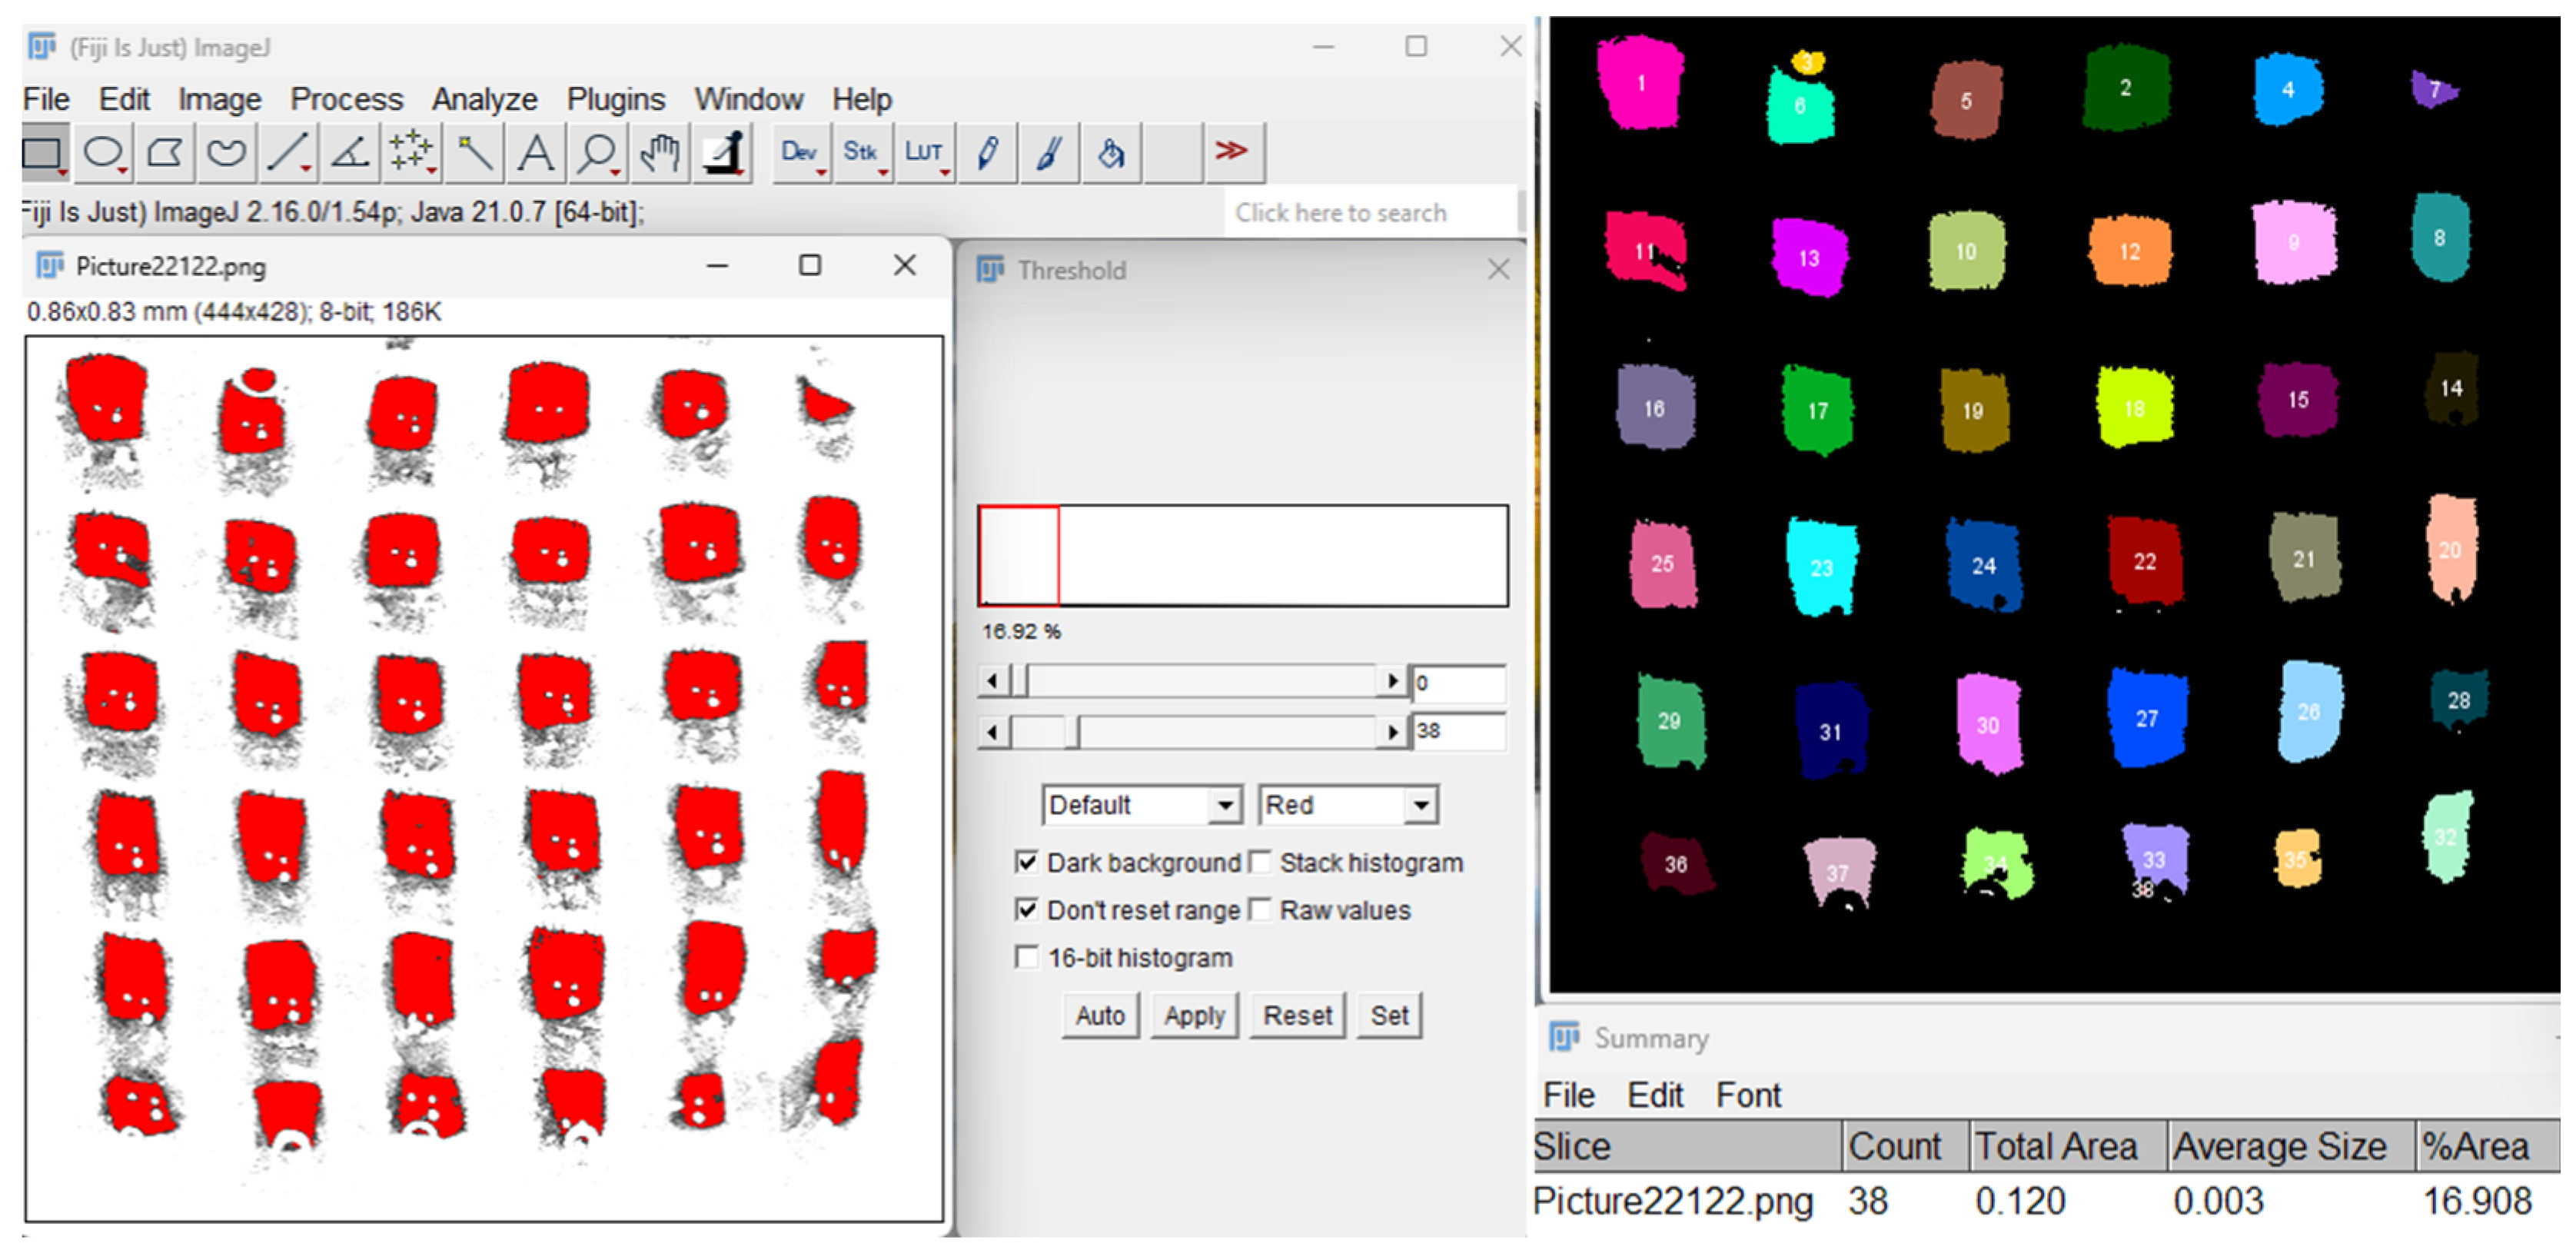
Task: Activate the Wand tracing tool
Action: click(474, 153)
